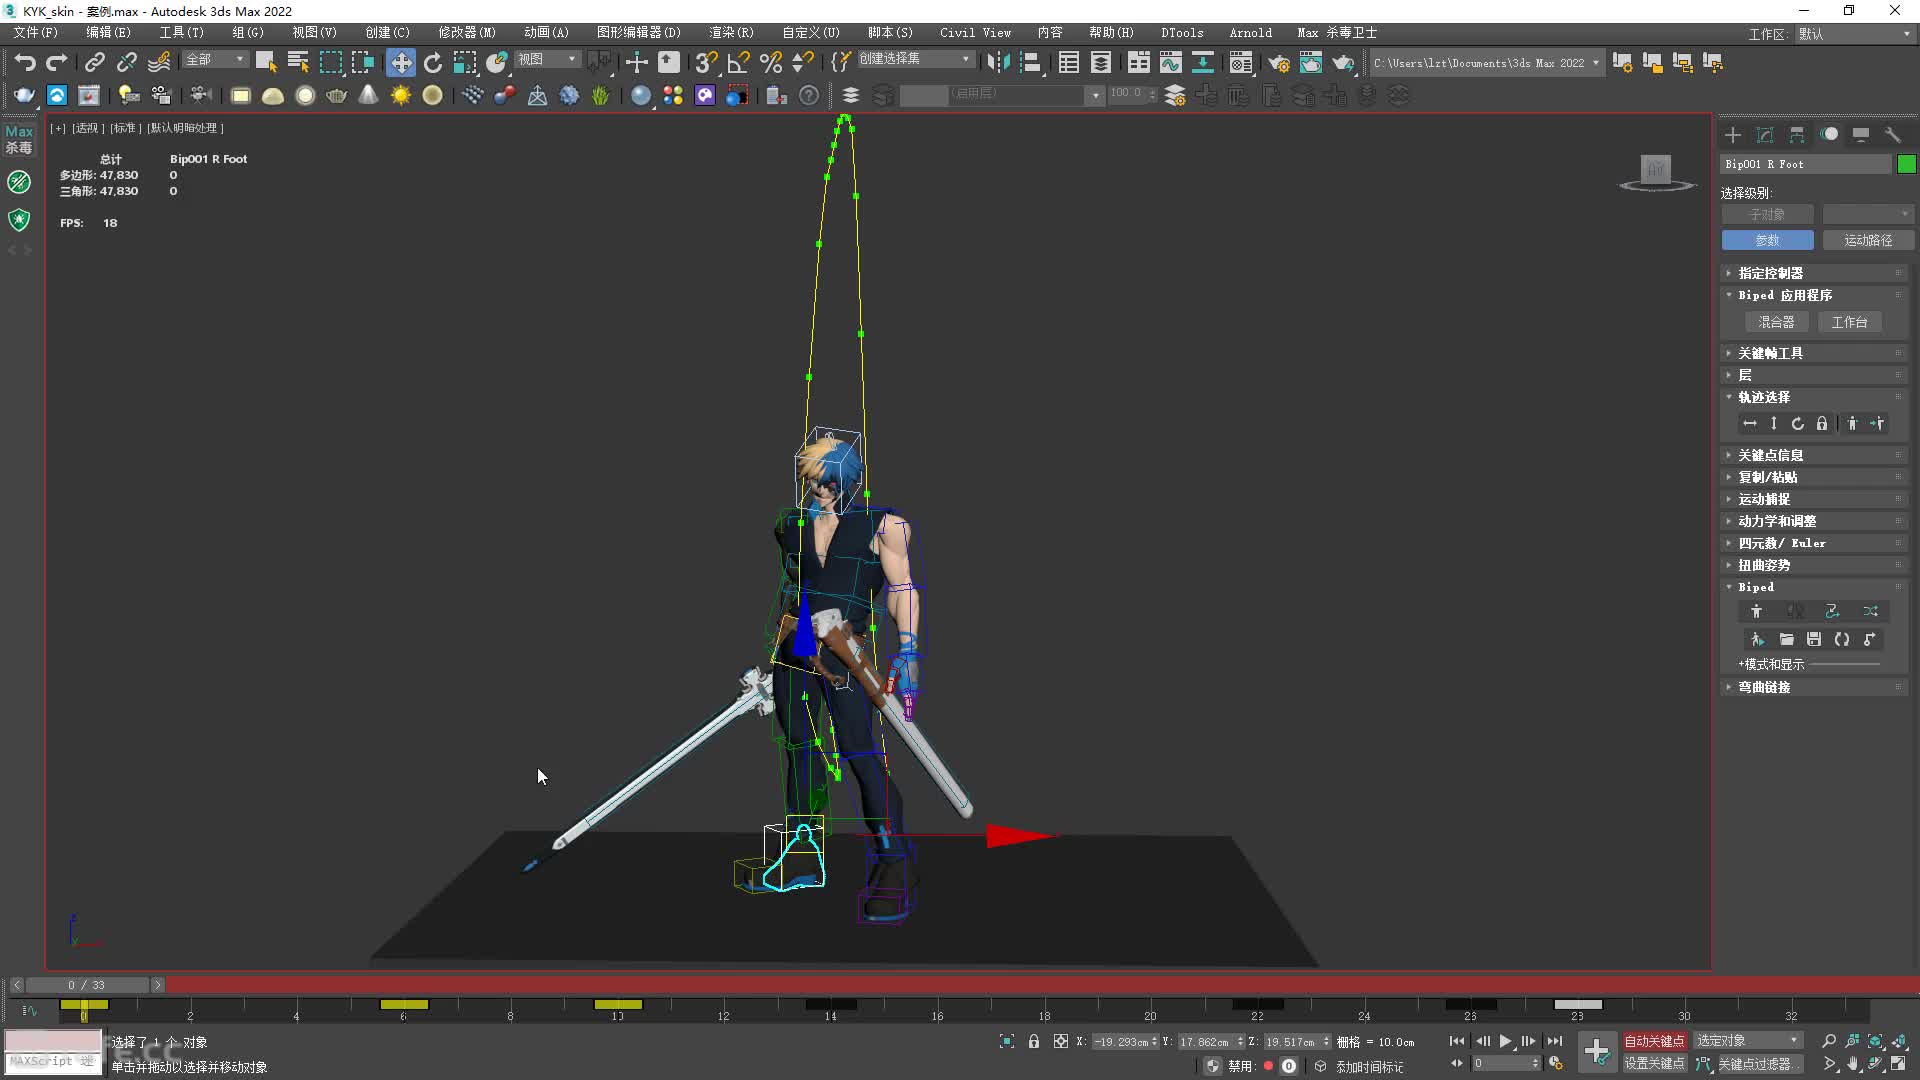Toggle Absolute/Offset transform type-in mode

tap(1061, 1041)
